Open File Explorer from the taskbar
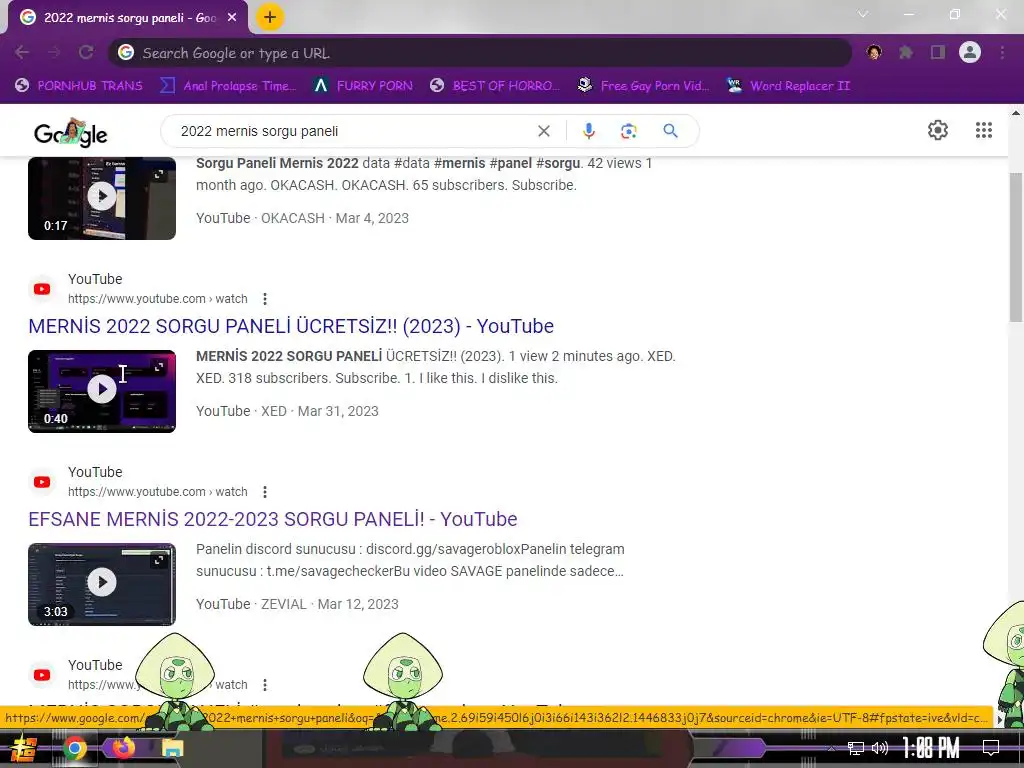The height and width of the screenshot is (768, 1024). 173,748
